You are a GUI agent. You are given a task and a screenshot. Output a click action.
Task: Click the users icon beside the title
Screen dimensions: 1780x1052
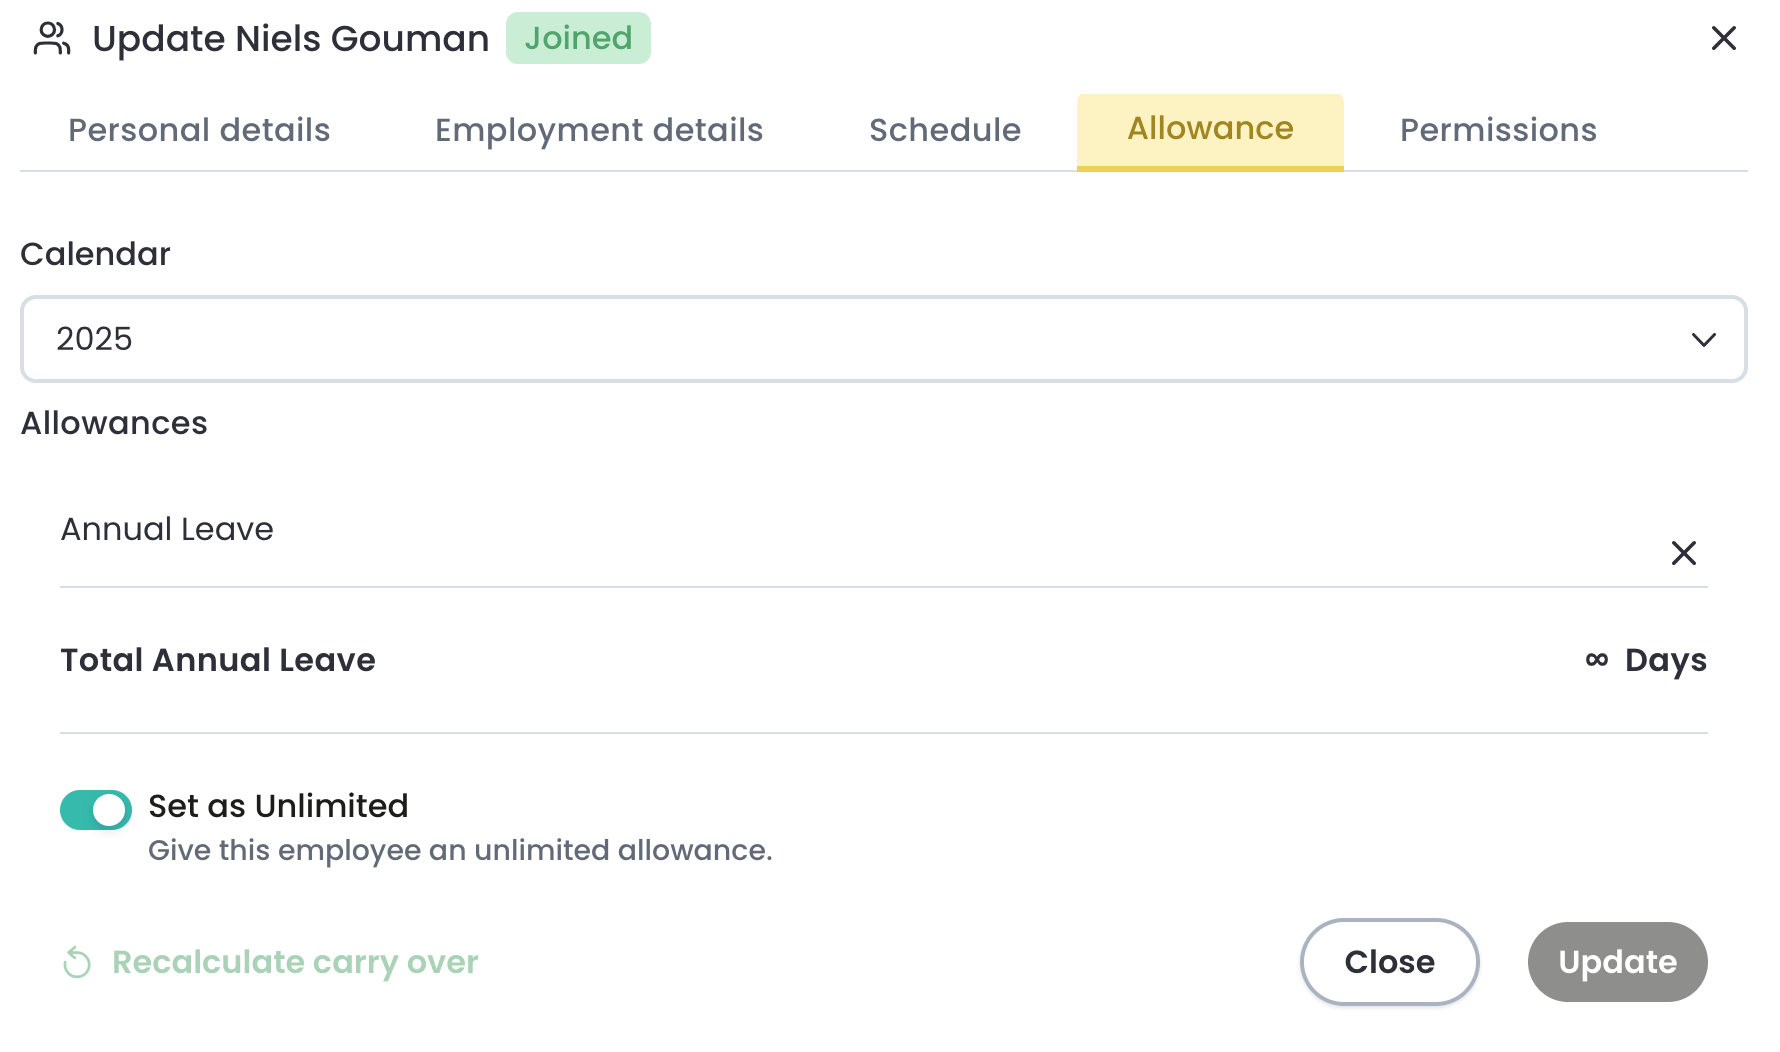(x=52, y=39)
